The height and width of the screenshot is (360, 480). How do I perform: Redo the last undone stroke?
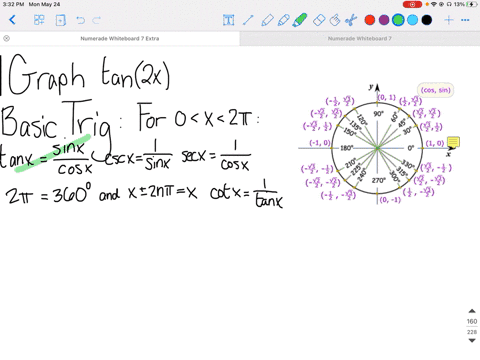(x=96, y=20)
